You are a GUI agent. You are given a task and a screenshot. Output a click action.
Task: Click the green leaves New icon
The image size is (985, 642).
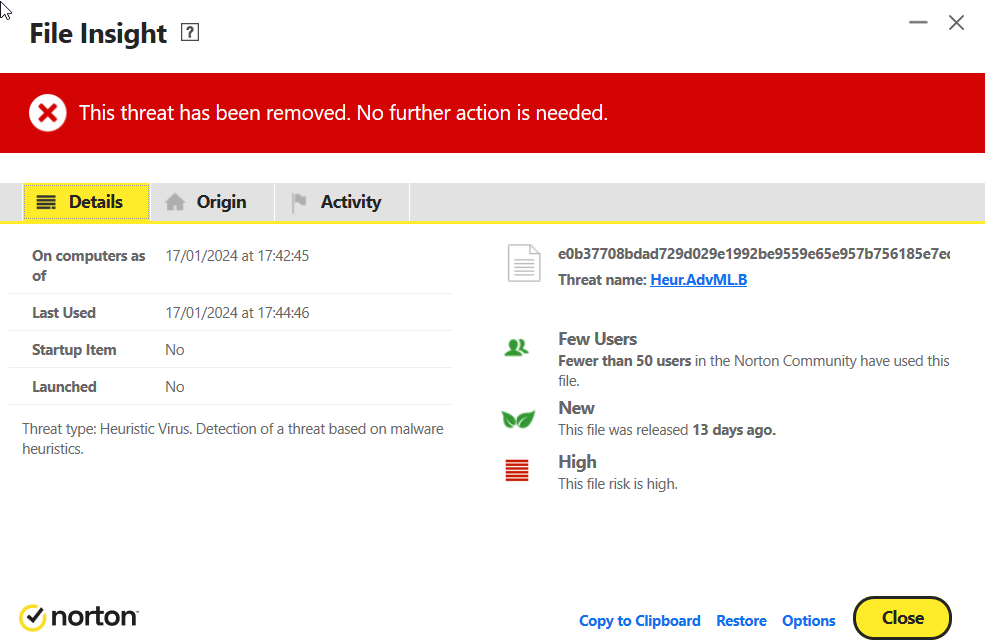coord(517,419)
